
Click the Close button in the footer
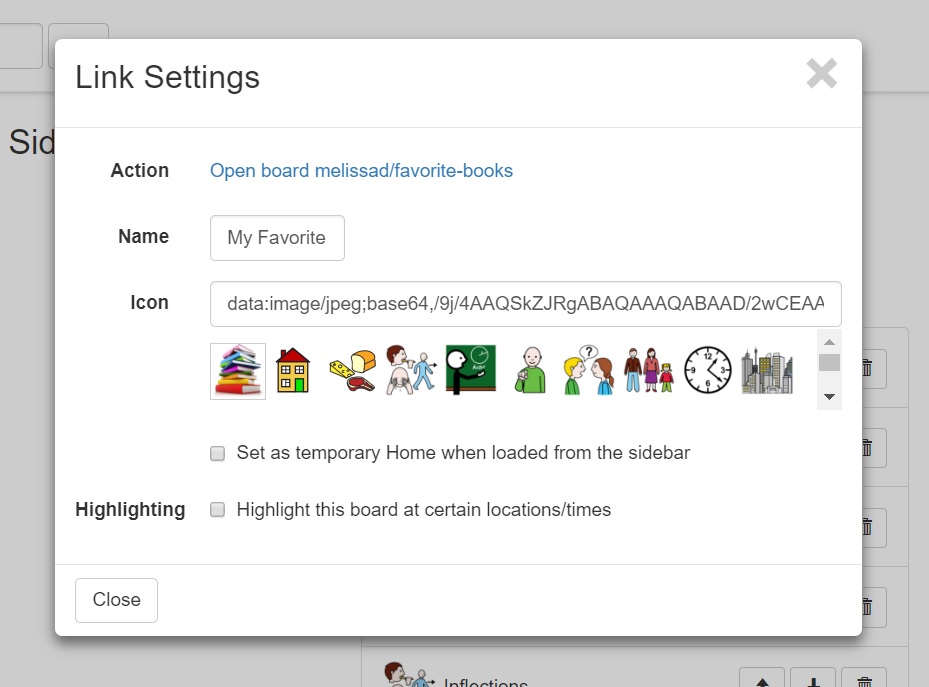116,600
